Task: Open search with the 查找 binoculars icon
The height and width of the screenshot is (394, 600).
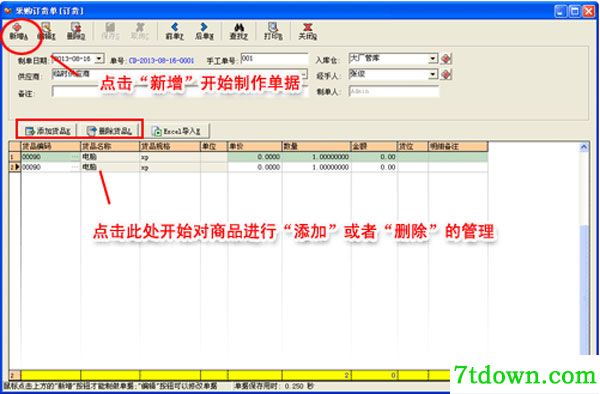Action: pyautogui.click(x=239, y=32)
